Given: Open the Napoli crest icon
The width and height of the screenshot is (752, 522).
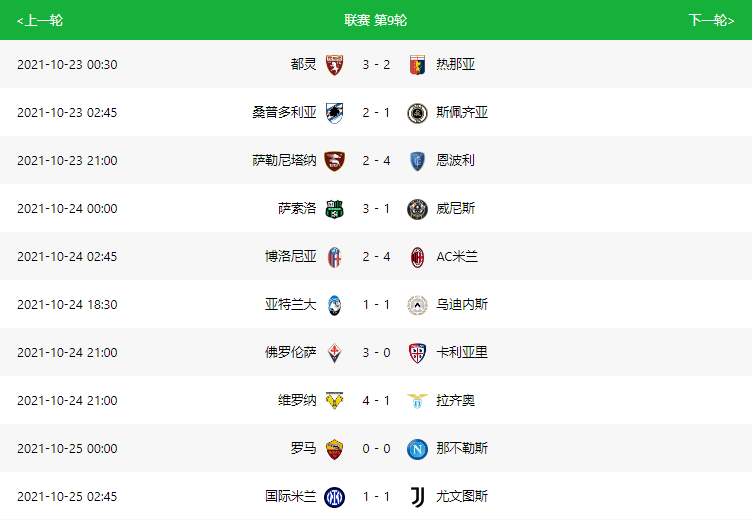Looking at the screenshot, I should [417, 449].
